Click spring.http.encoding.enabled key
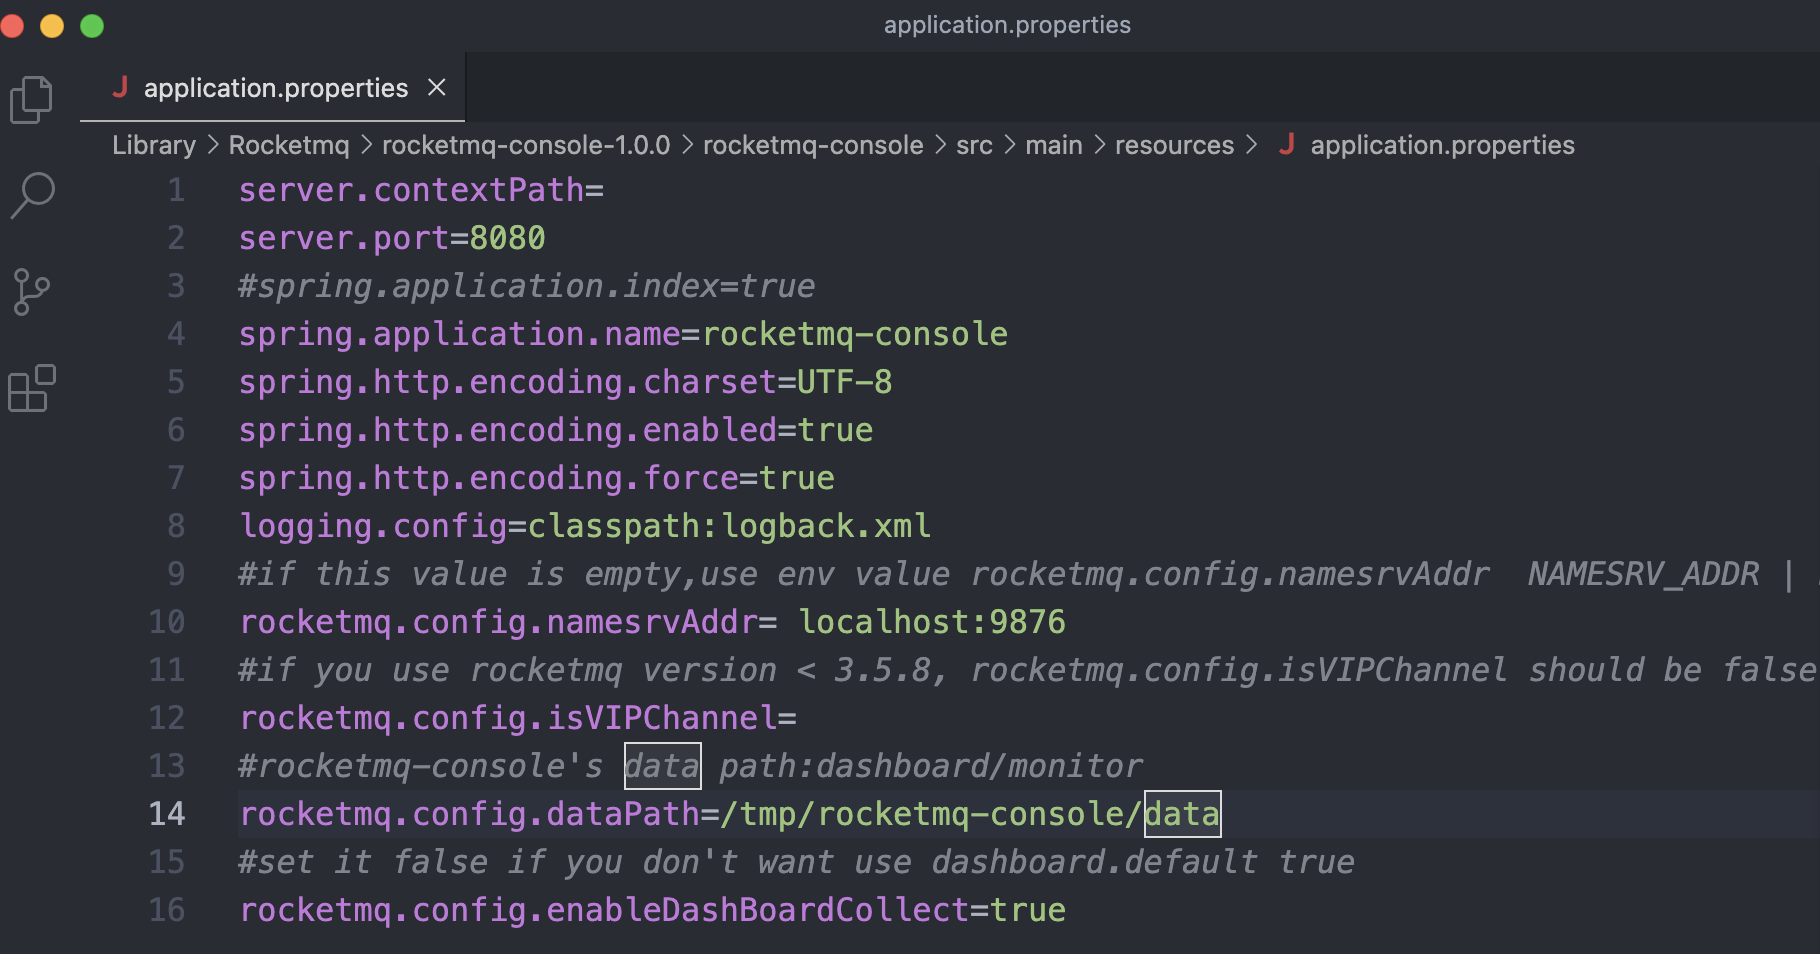 point(508,430)
